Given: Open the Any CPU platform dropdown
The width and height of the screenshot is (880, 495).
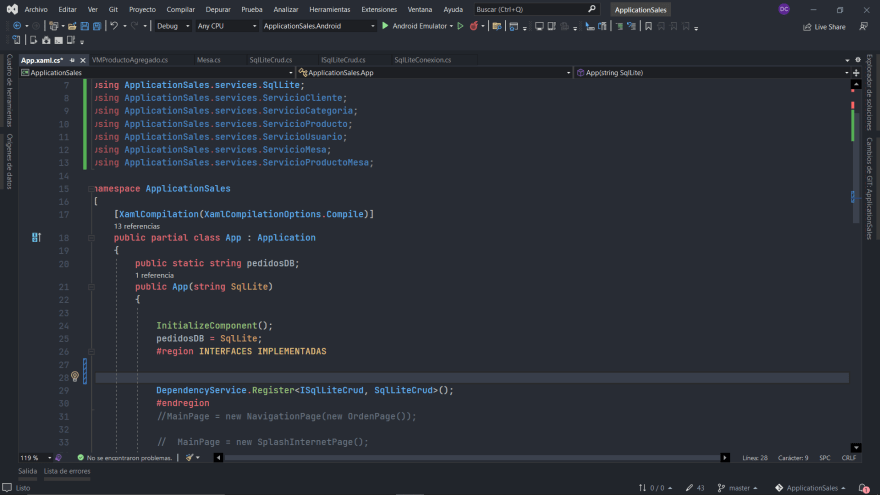Looking at the screenshot, I should (227, 26).
